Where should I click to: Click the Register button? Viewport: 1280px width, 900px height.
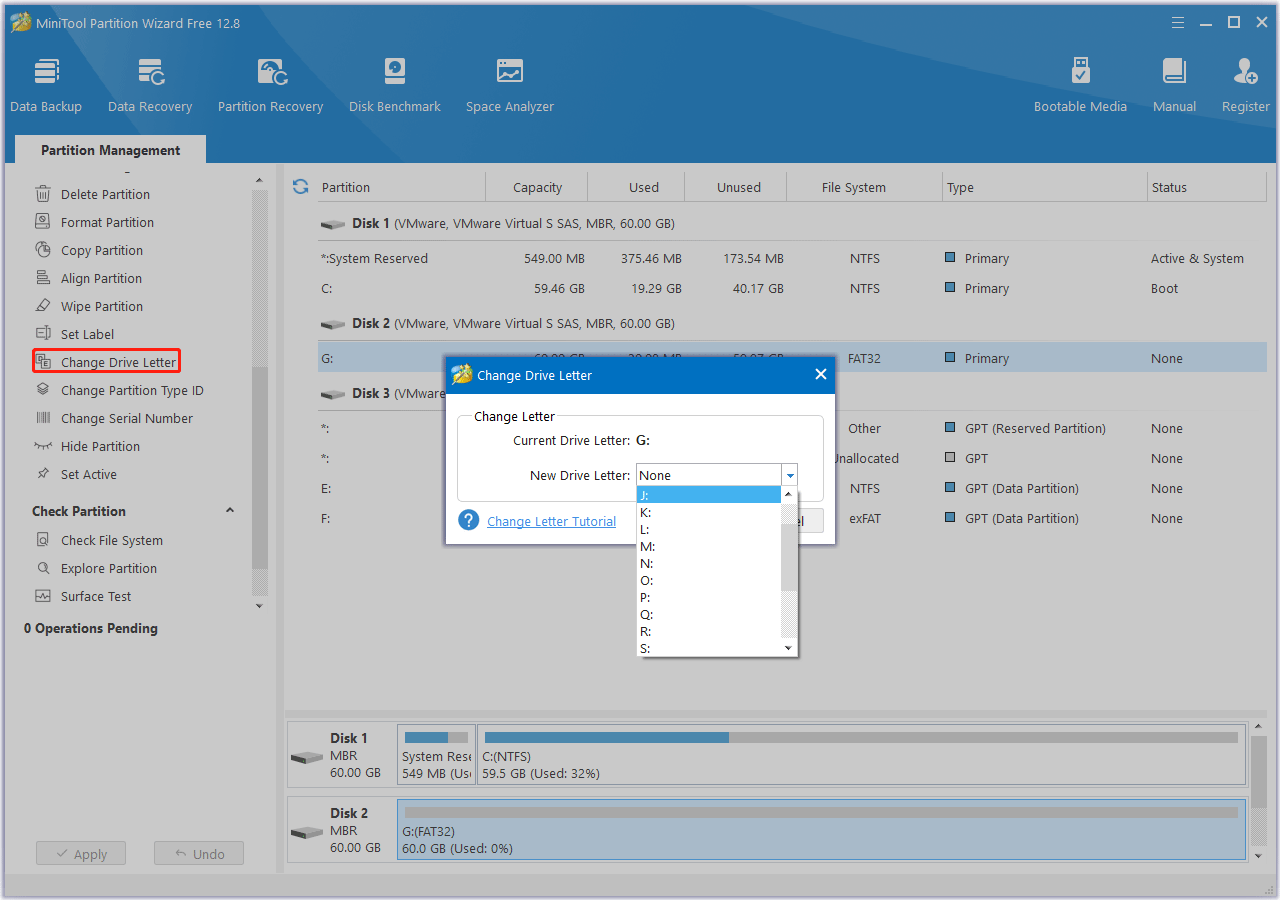point(1245,82)
